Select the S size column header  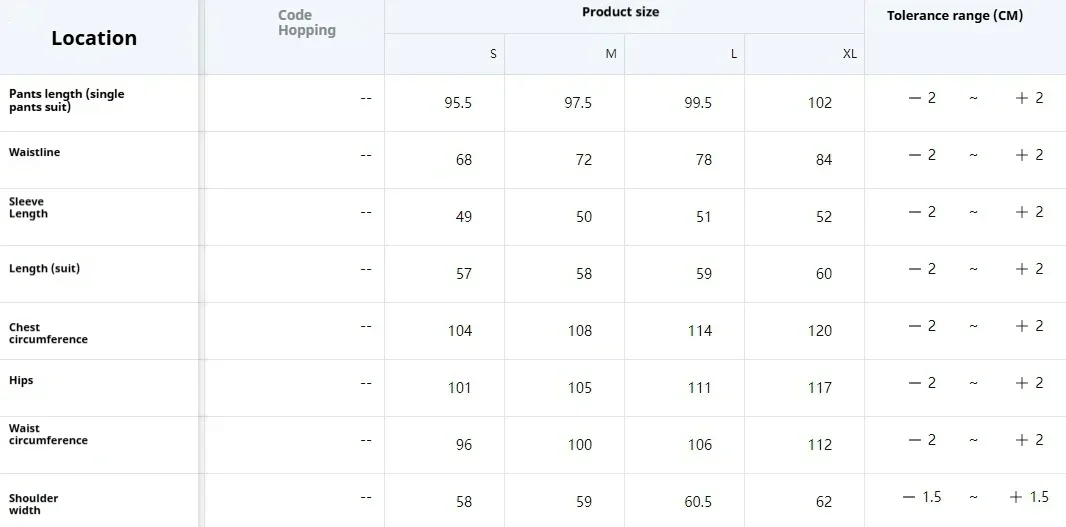(493, 54)
